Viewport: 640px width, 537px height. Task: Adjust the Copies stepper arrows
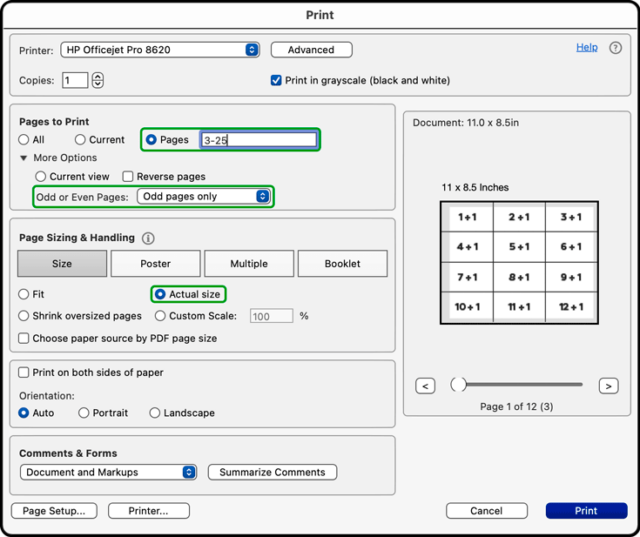(x=98, y=80)
